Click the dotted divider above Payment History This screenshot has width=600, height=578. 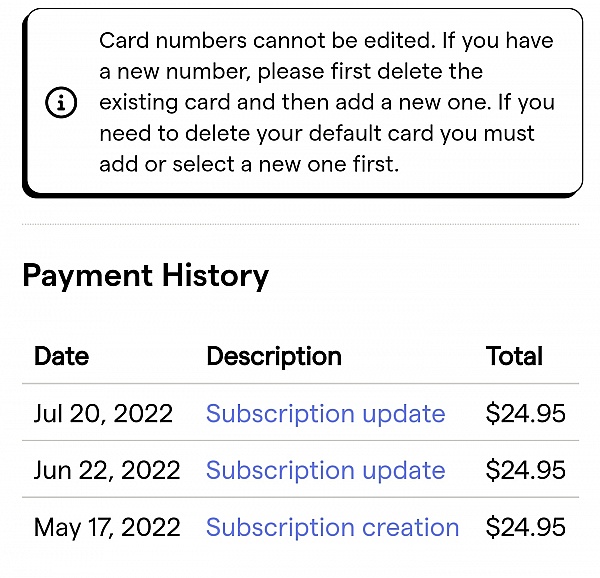pyautogui.click(x=300, y=223)
